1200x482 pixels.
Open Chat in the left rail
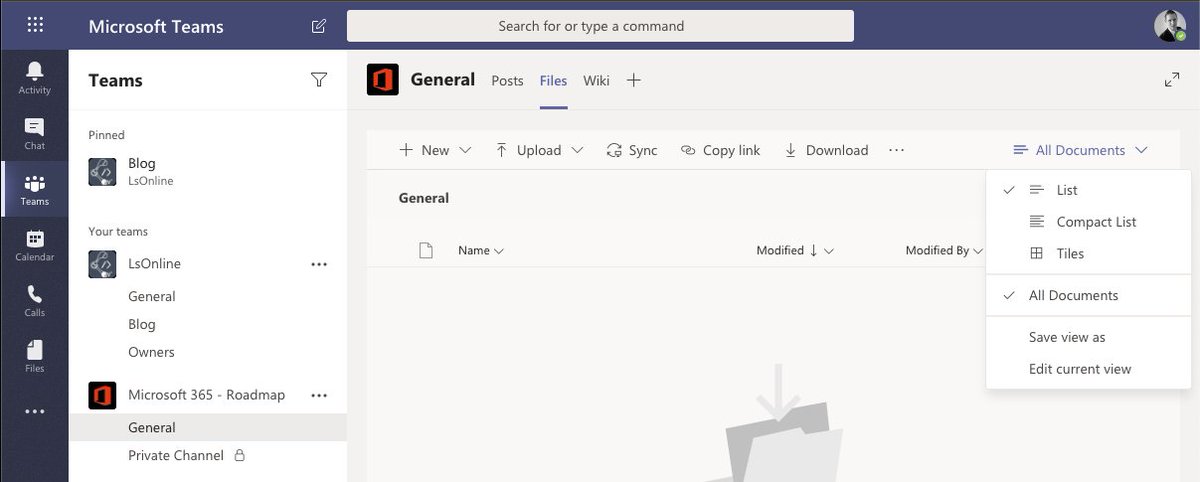[x=35, y=133]
